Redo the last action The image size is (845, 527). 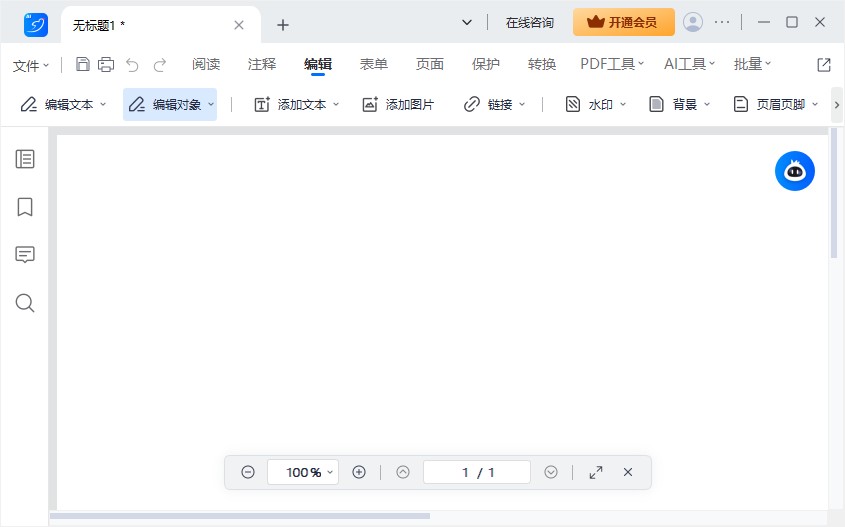point(160,65)
